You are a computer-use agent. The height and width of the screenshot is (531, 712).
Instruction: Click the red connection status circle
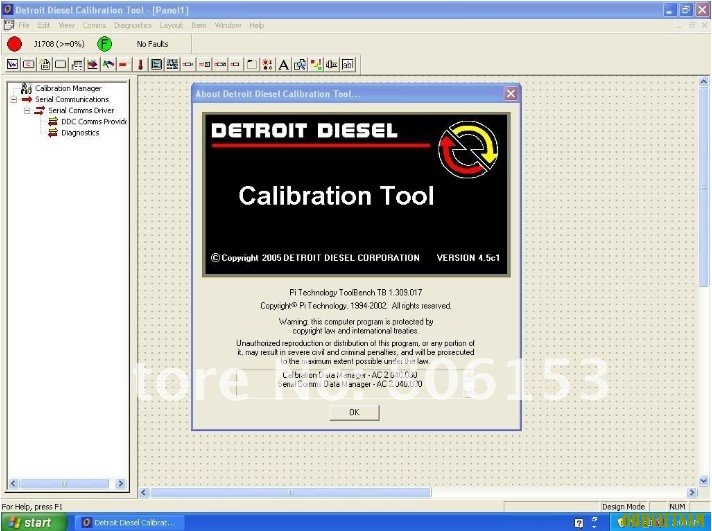click(15, 44)
